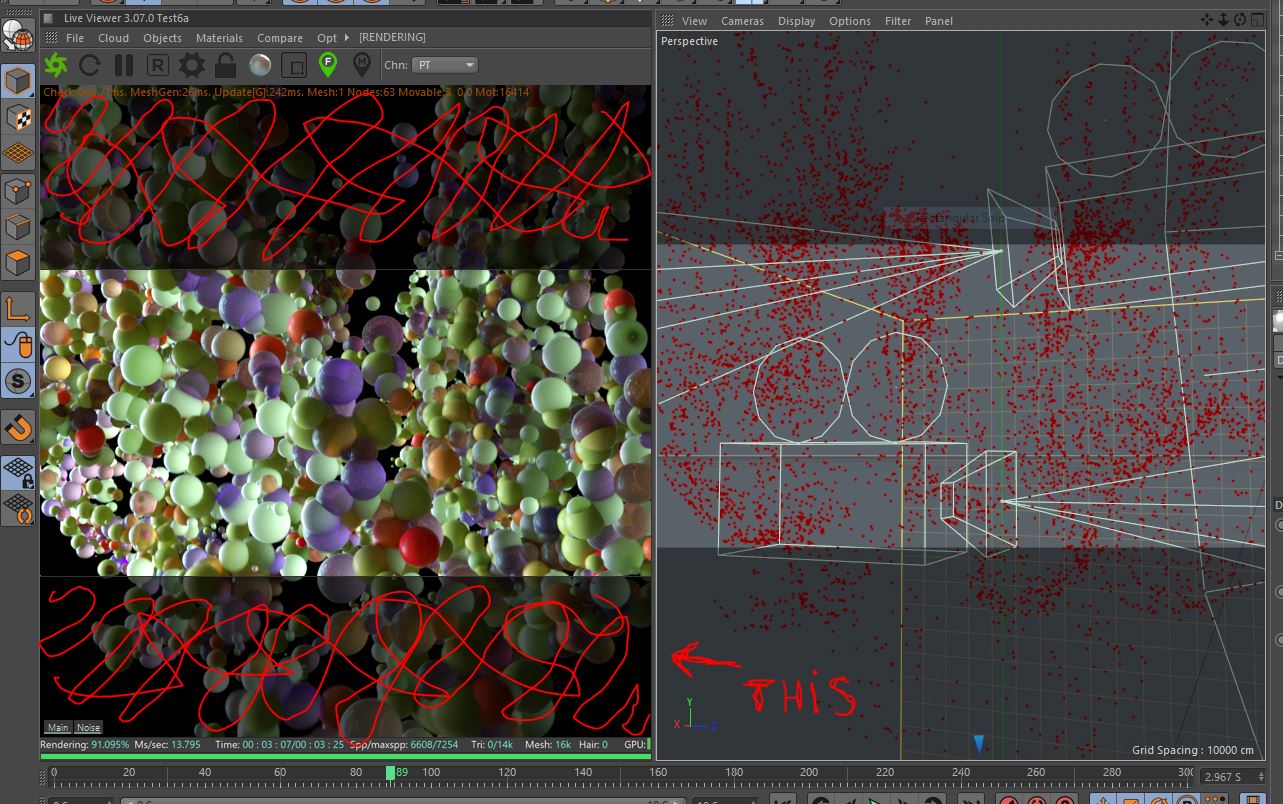Pause the Live Viewer rendering

(124, 66)
